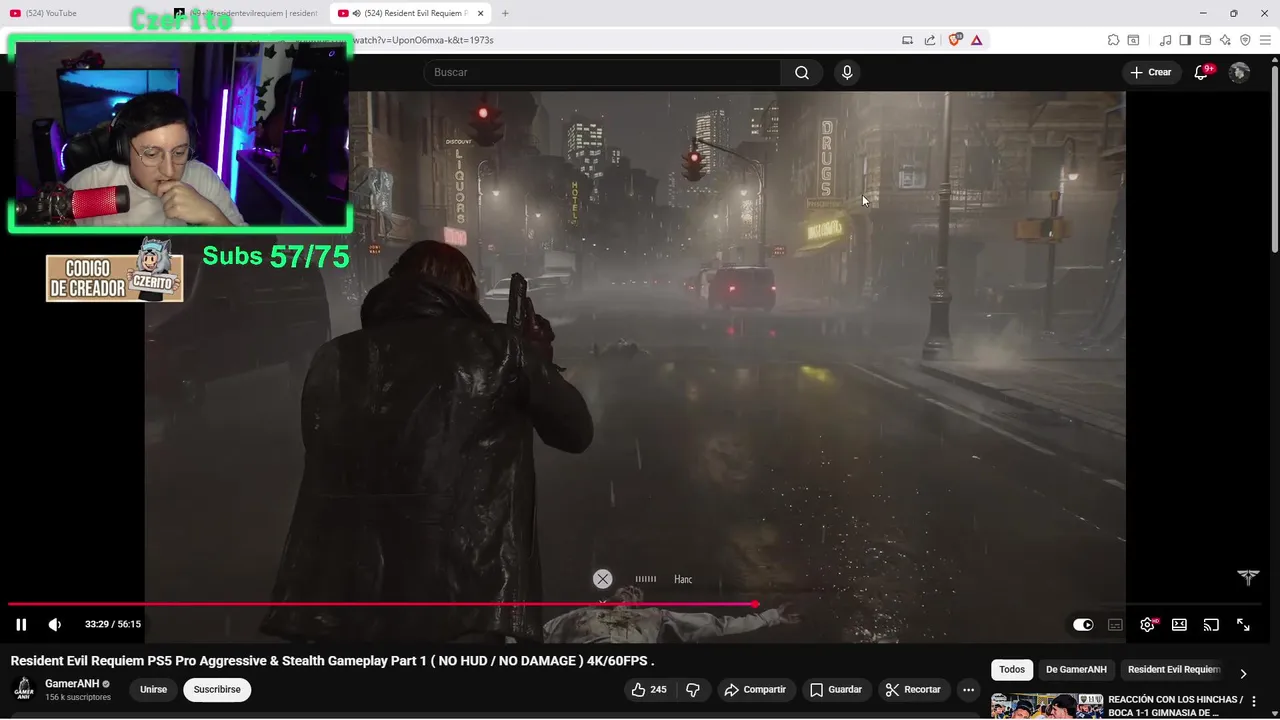The height and width of the screenshot is (720, 1280).
Task: Open the Leo AI sparkle icon
Action: pyautogui.click(x=1225, y=40)
